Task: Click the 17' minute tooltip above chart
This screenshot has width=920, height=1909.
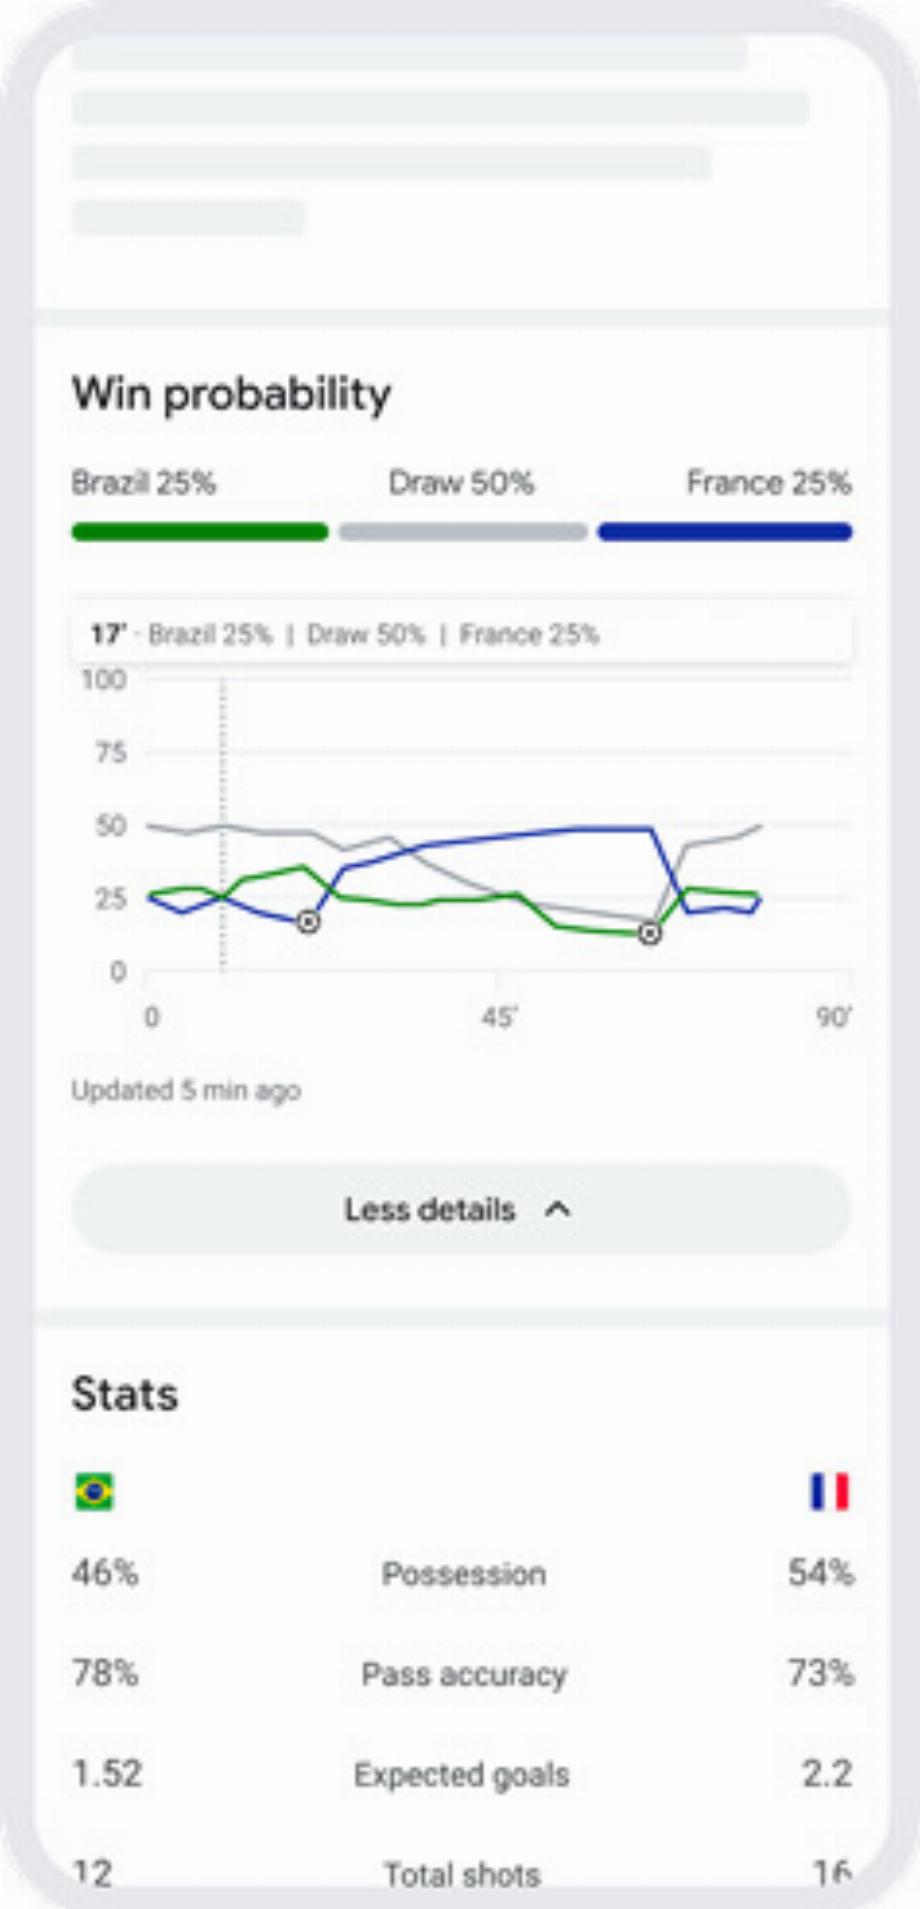Action: (x=461, y=634)
